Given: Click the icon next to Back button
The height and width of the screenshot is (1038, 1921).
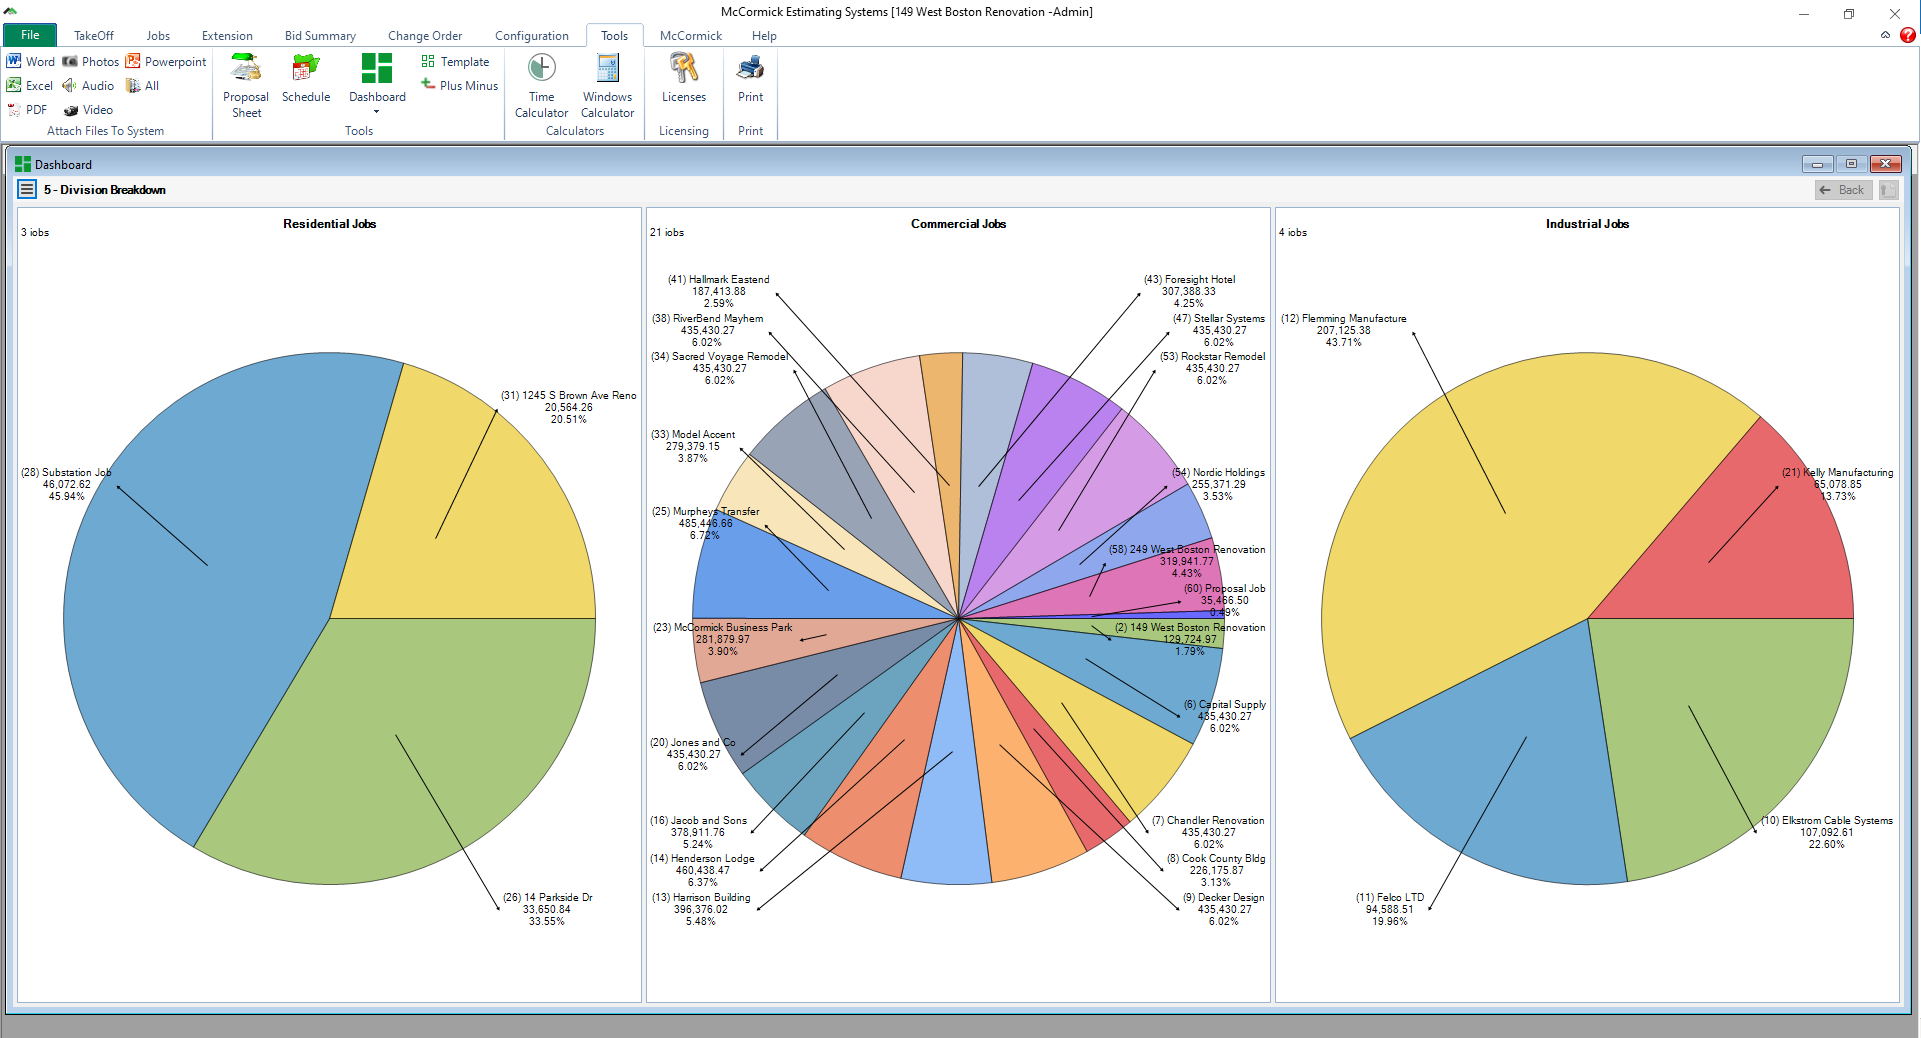Looking at the screenshot, I should (x=1888, y=190).
